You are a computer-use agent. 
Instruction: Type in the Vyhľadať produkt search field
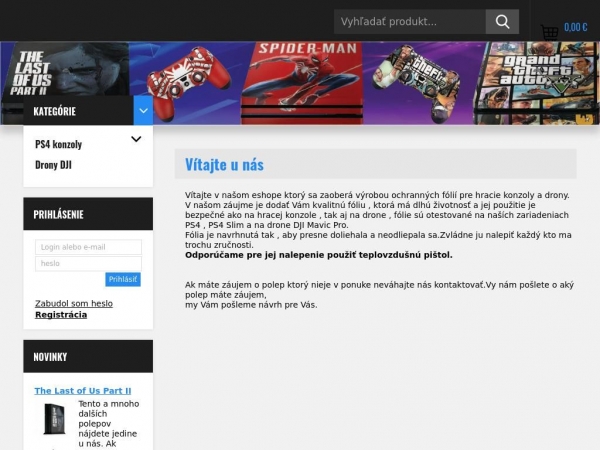pos(410,22)
